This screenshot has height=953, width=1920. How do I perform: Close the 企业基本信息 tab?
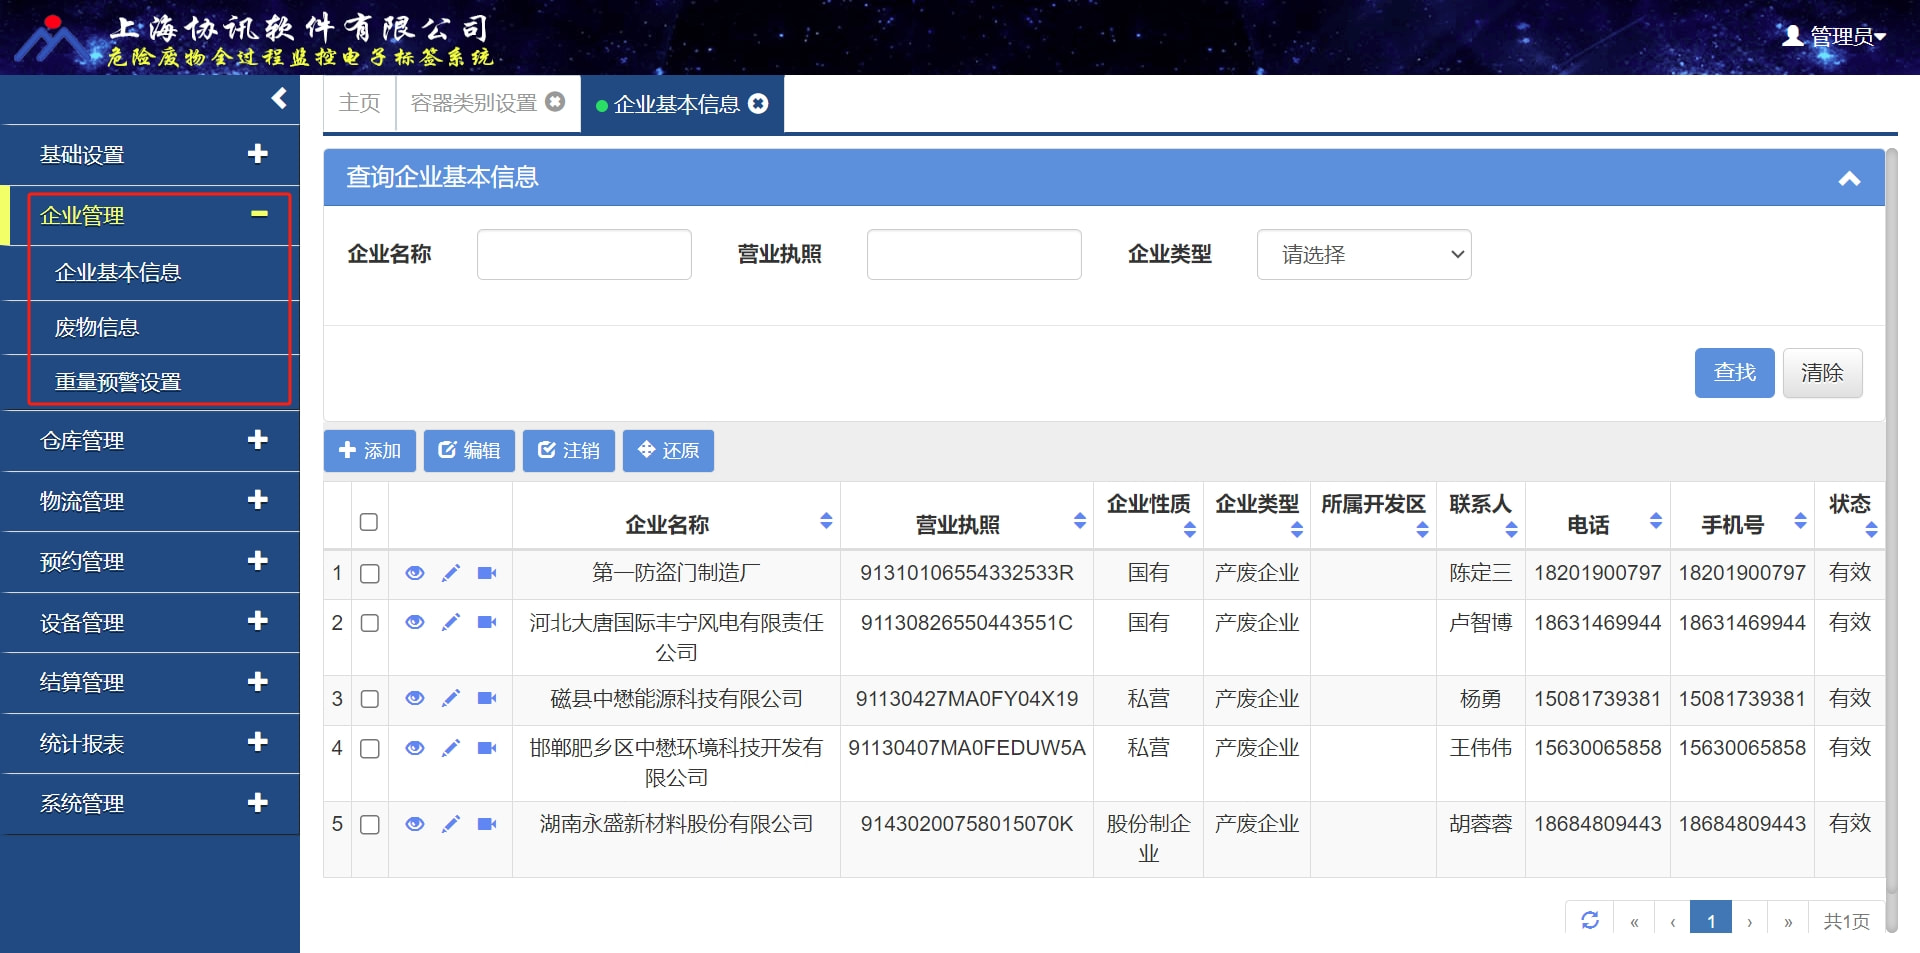pyautogui.click(x=759, y=103)
